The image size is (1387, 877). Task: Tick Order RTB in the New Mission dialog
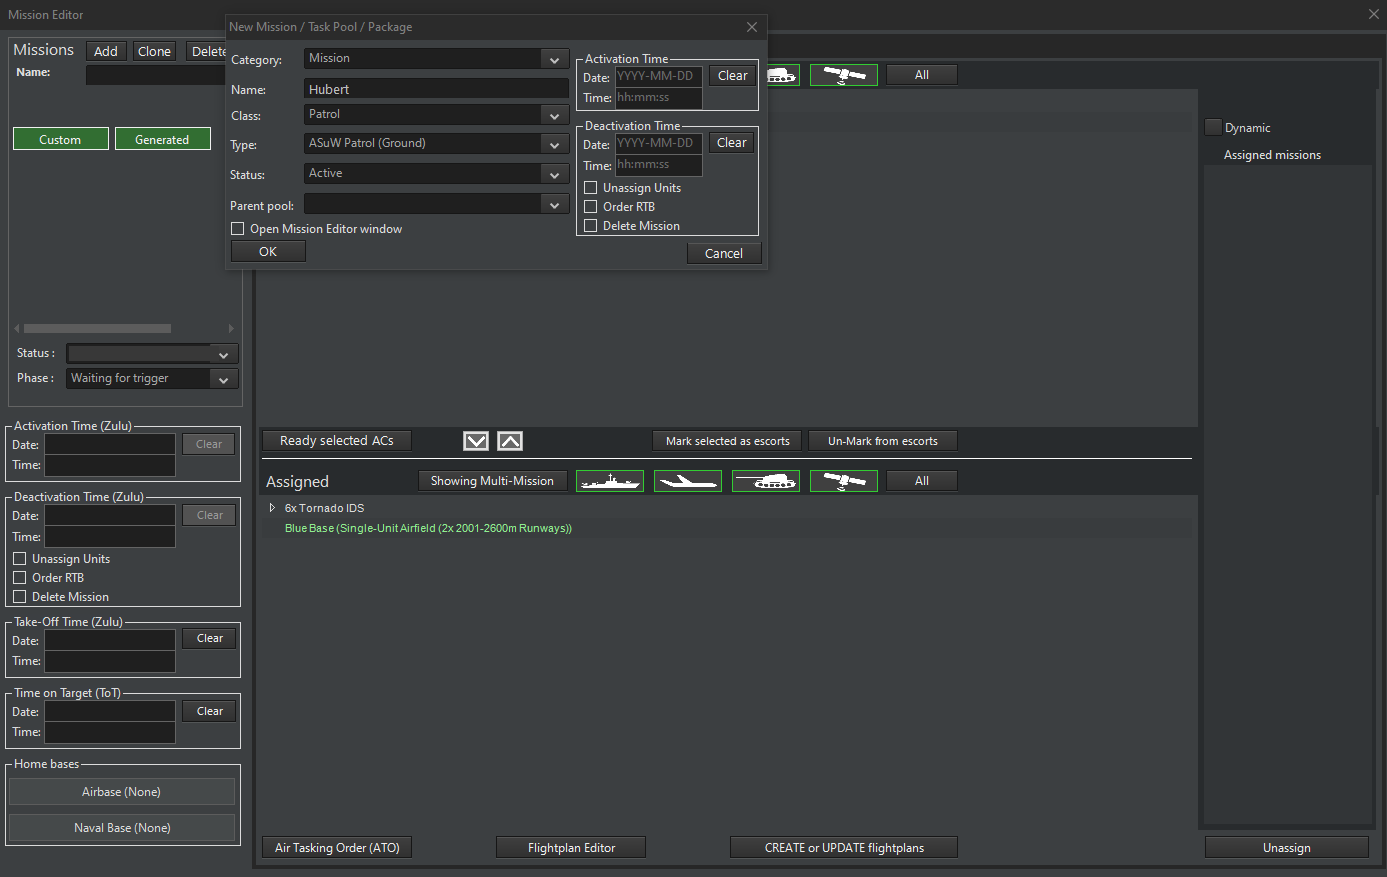(591, 207)
